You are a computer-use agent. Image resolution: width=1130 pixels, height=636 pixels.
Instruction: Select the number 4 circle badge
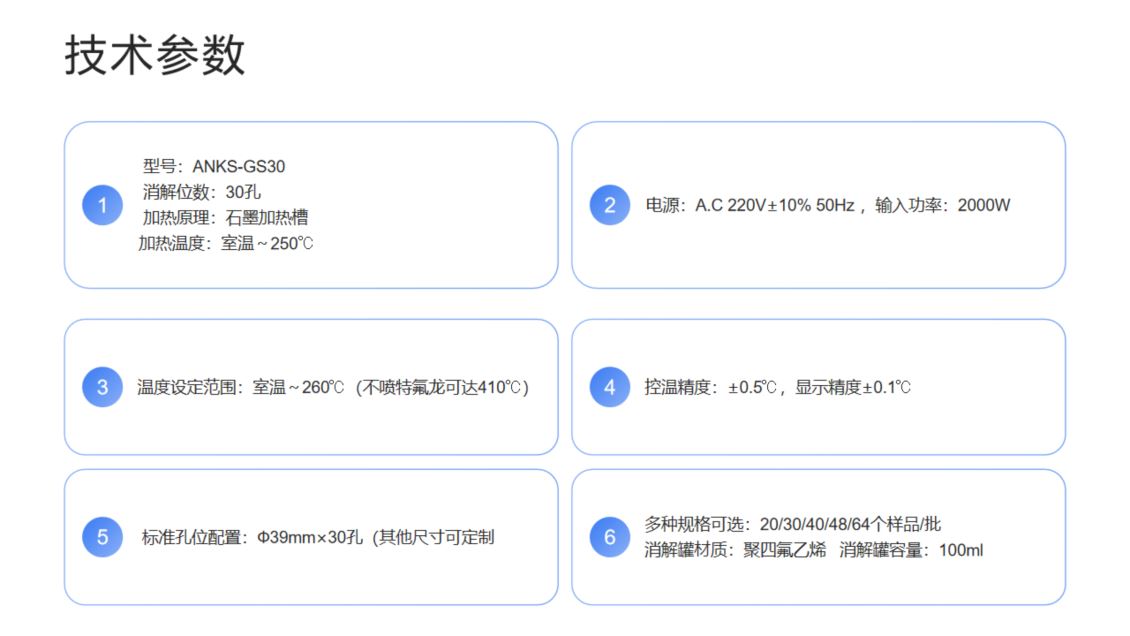click(610, 387)
